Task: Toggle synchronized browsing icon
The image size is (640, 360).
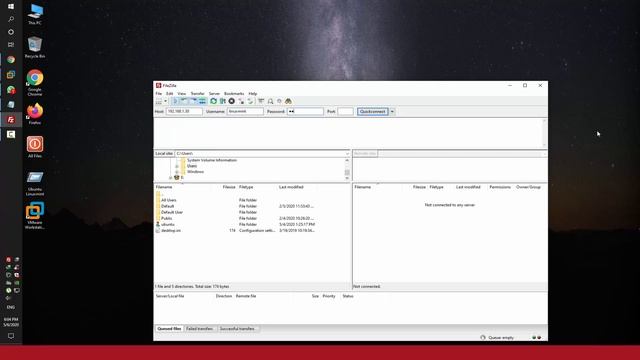Action: pyautogui.click(x=279, y=101)
